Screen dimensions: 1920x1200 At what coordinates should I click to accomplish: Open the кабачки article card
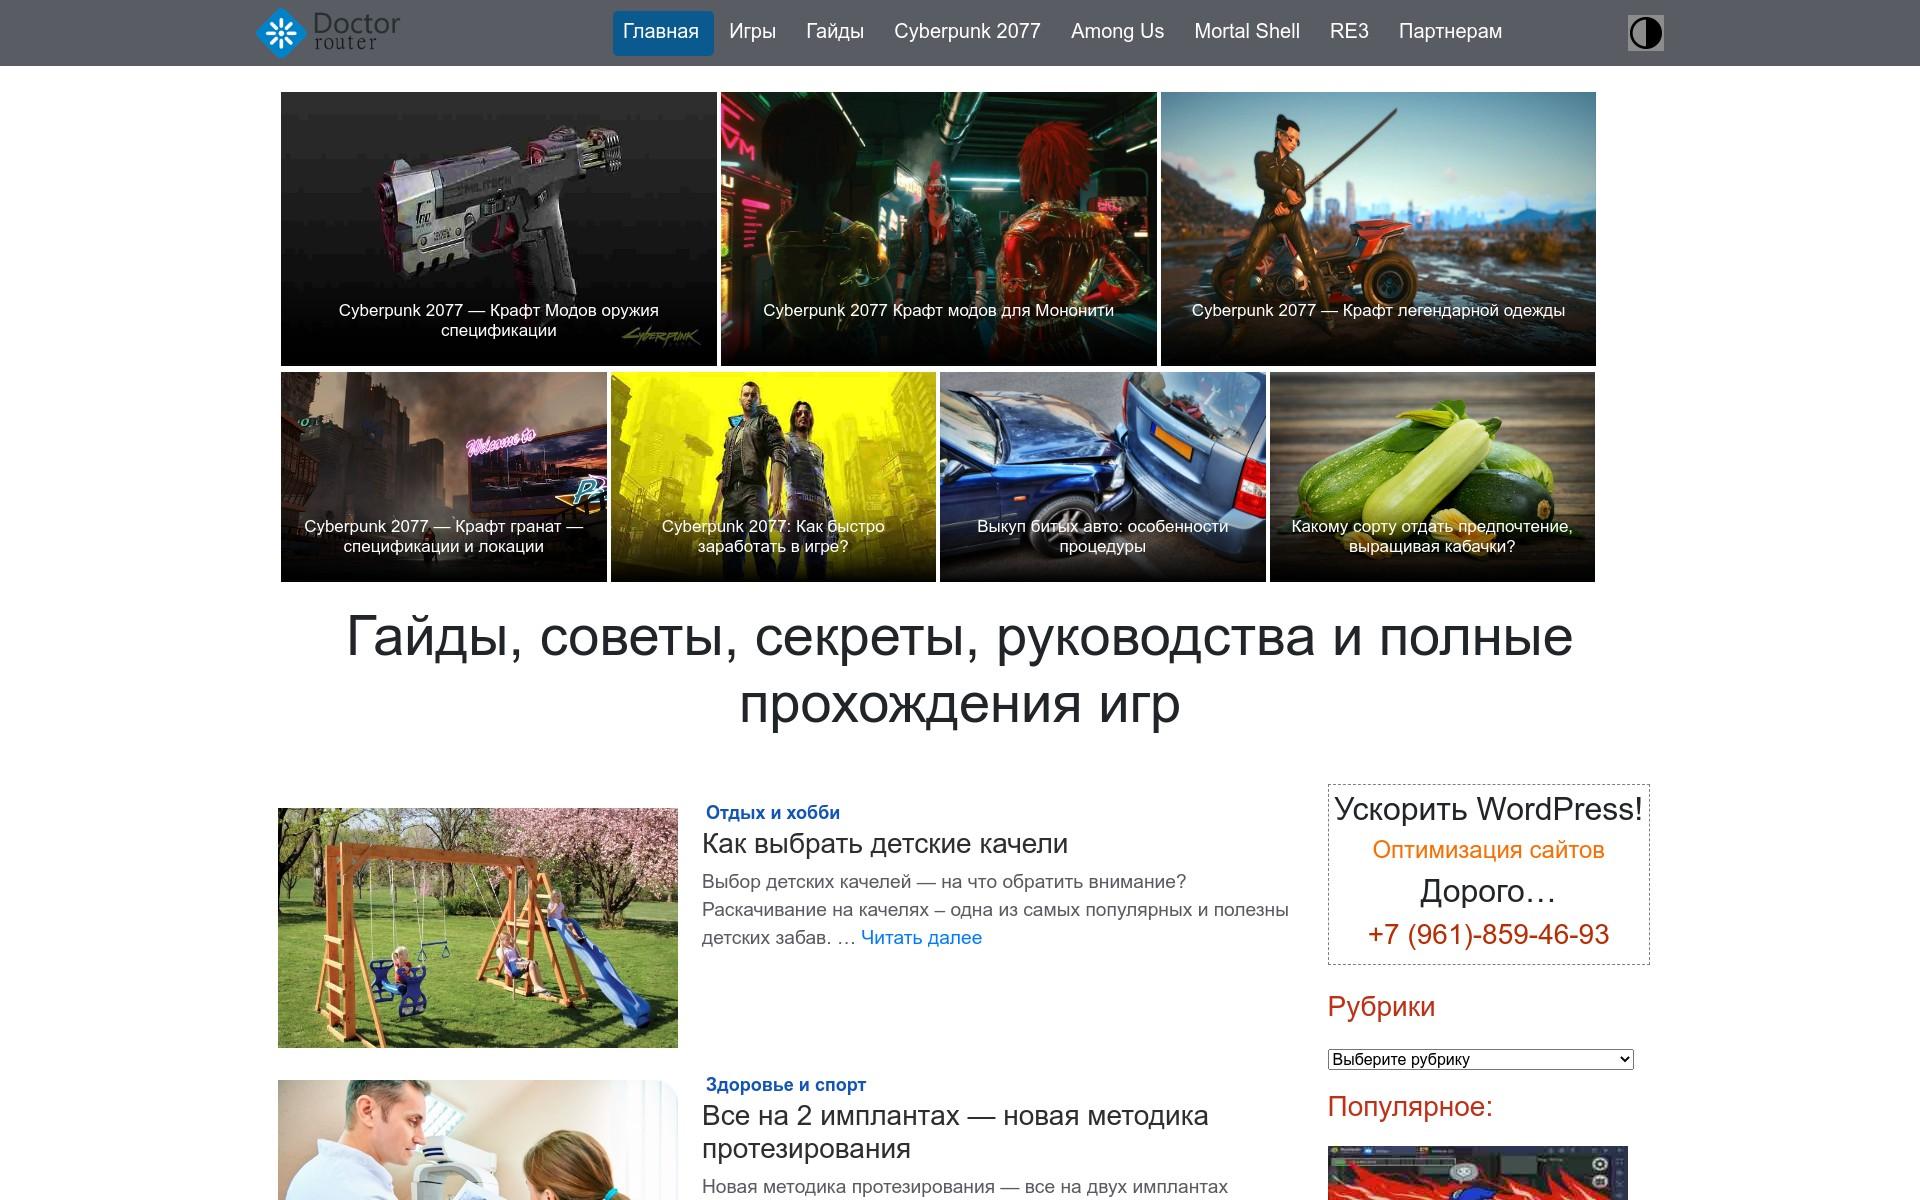point(1432,477)
